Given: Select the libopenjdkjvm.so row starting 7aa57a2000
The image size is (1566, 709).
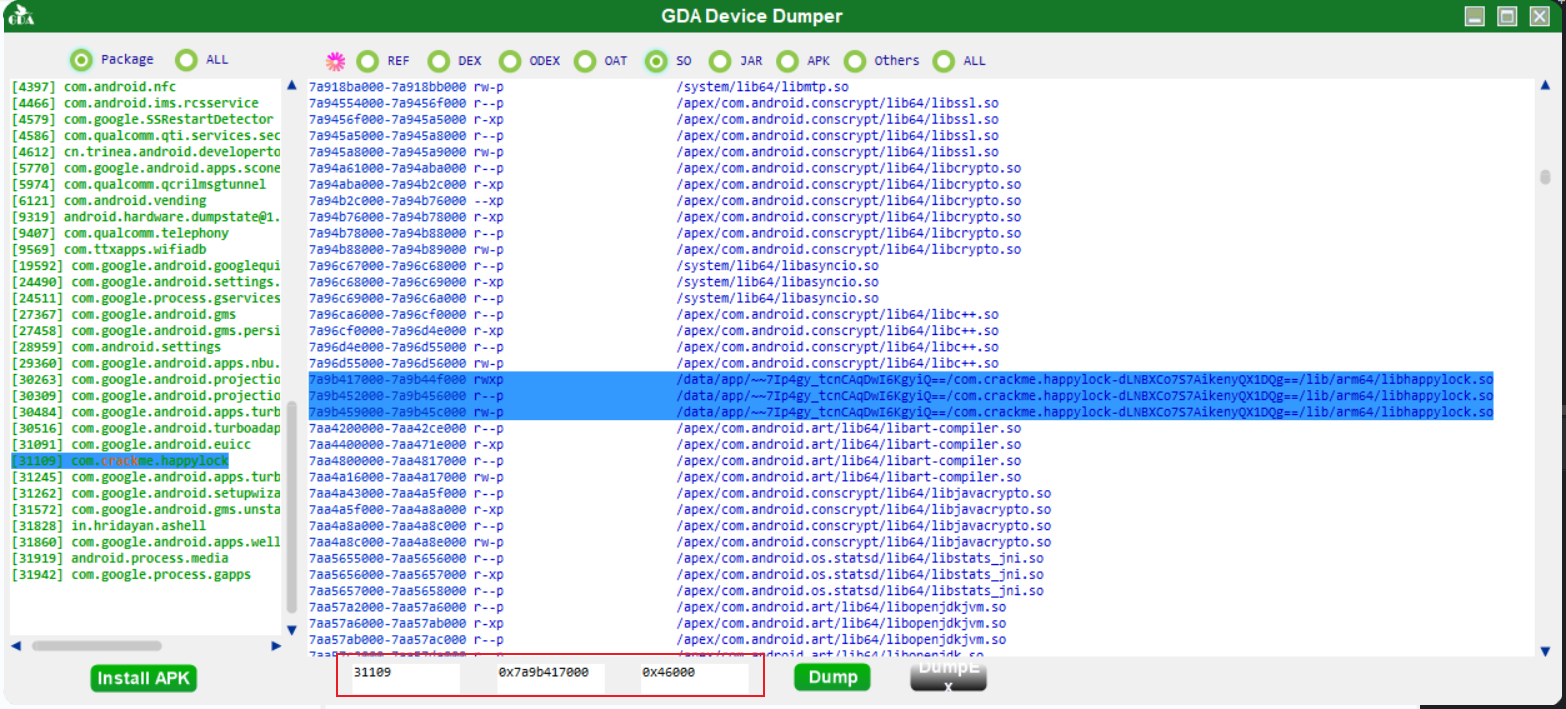Looking at the screenshot, I should (657, 607).
